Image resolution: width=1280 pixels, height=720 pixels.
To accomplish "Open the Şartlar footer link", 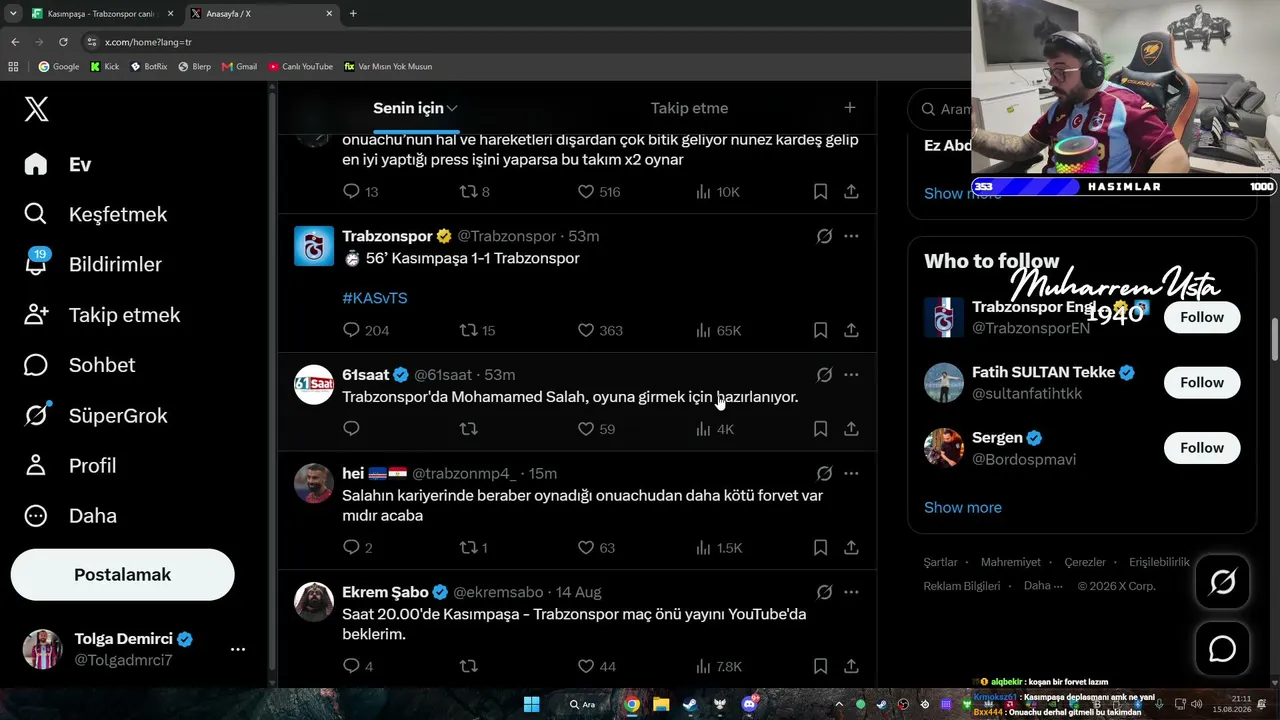I will [941, 562].
